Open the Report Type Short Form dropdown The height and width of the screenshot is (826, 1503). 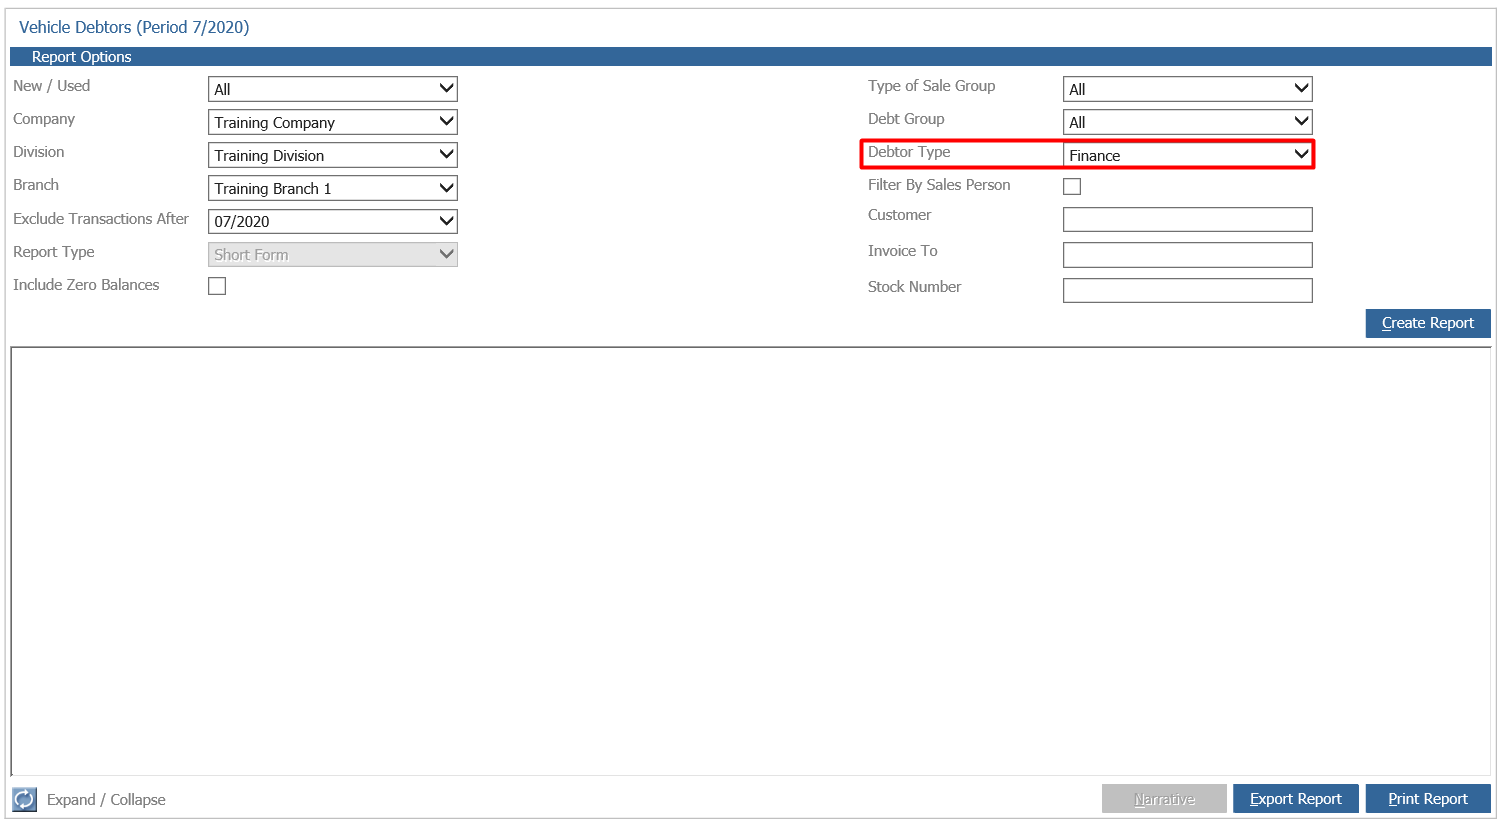333,254
